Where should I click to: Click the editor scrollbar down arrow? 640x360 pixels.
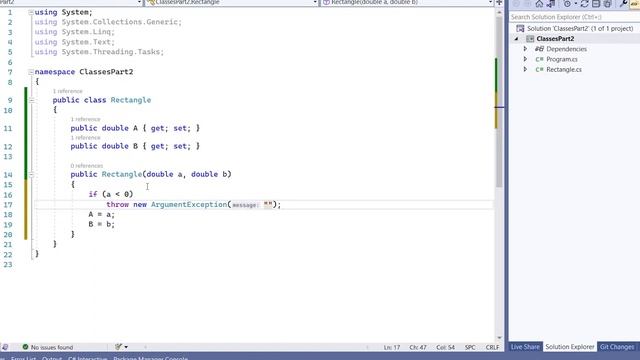point(499,338)
